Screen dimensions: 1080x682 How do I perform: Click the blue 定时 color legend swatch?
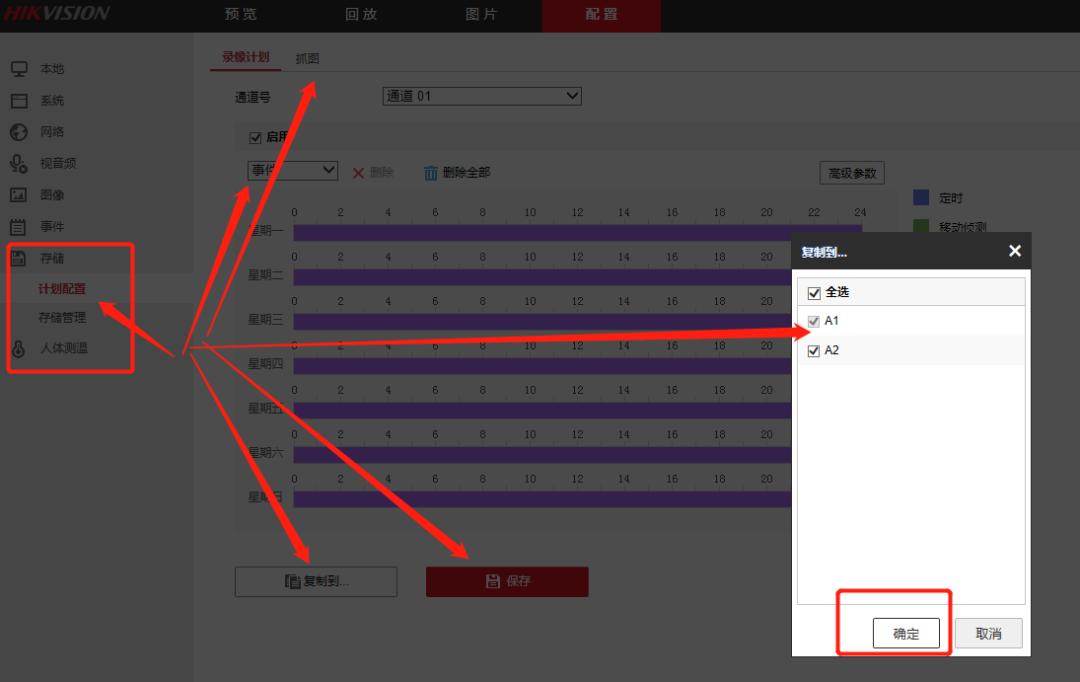[x=919, y=198]
